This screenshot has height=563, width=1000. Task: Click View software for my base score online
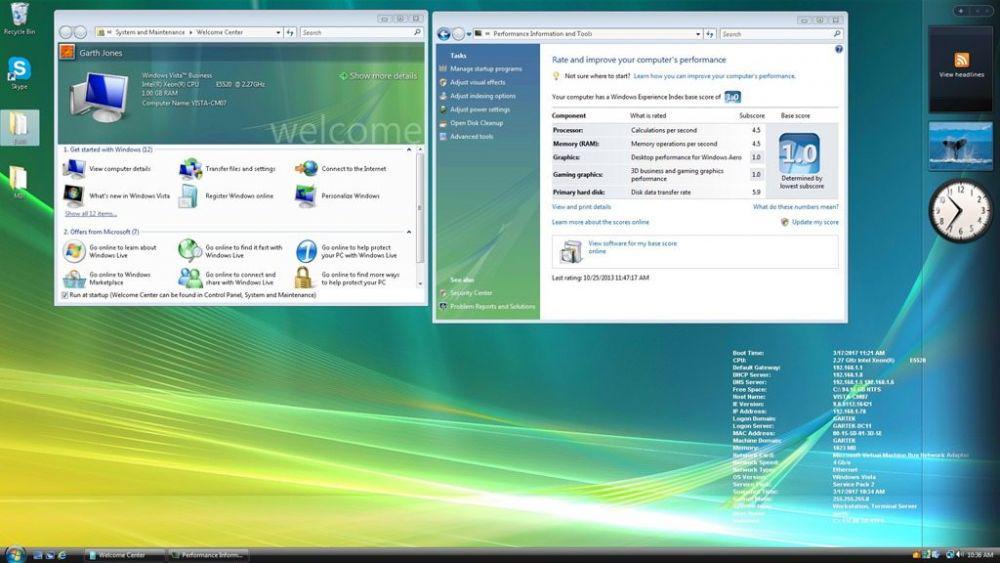(x=632, y=247)
